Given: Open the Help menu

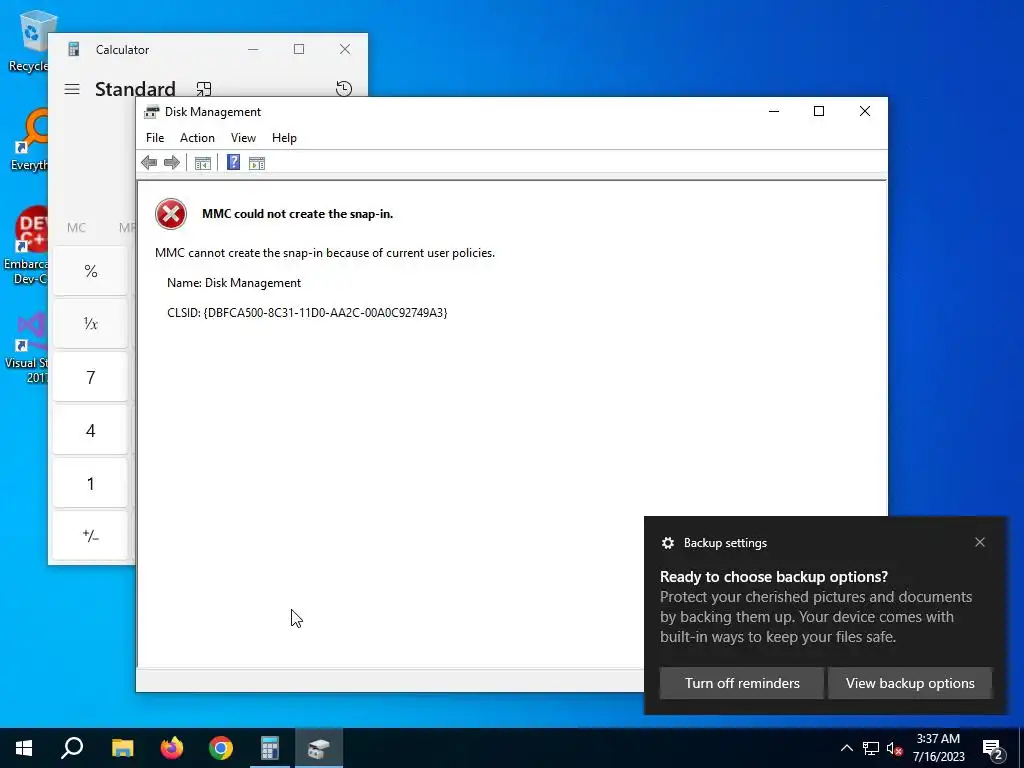Looking at the screenshot, I should pos(284,138).
